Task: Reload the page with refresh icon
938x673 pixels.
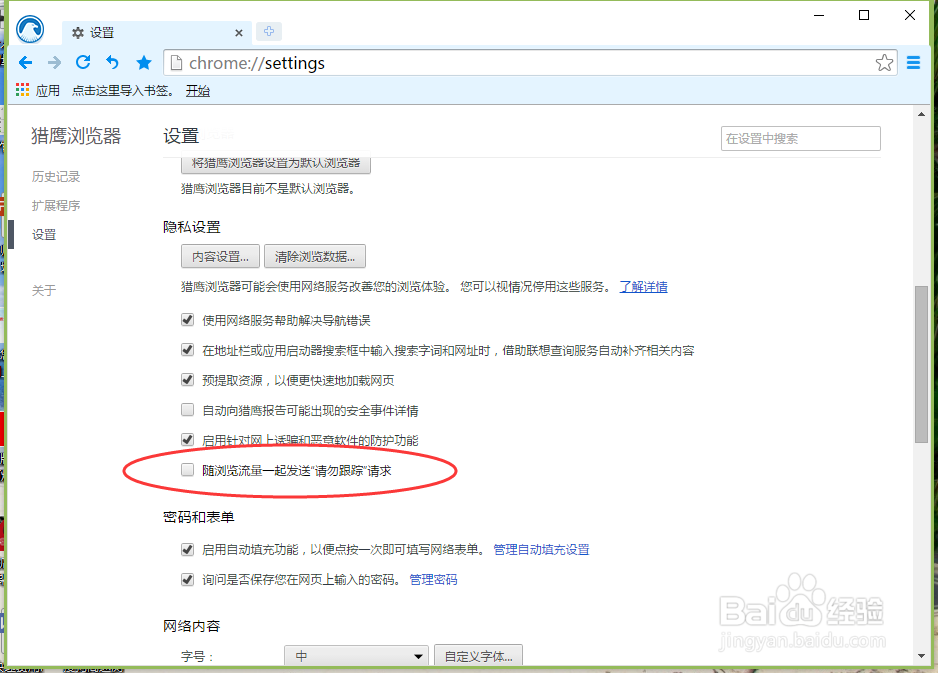Action: pyautogui.click(x=83, y=62)
